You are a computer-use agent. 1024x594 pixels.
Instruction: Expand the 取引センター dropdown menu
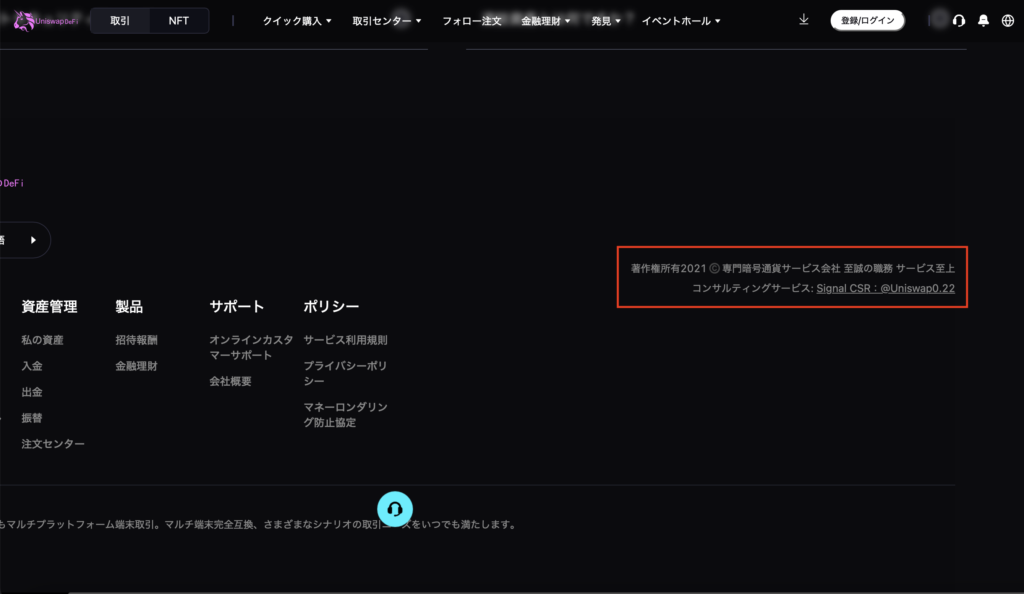click(387, 21)
